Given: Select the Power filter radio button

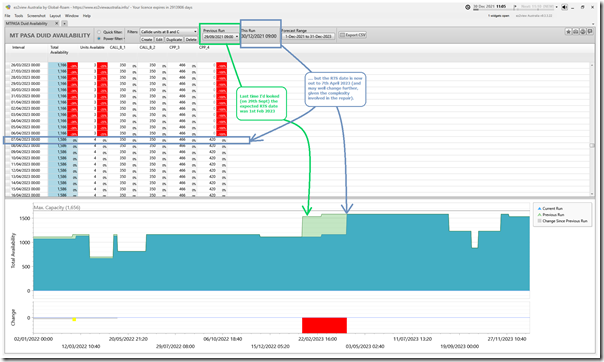Looking at the screenshot, I should tap(99, 39).
